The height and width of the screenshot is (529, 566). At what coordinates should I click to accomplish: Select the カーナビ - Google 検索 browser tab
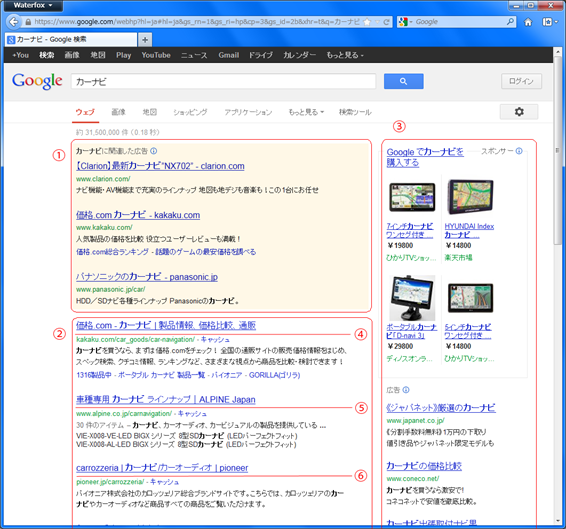[x=71, y=40]
